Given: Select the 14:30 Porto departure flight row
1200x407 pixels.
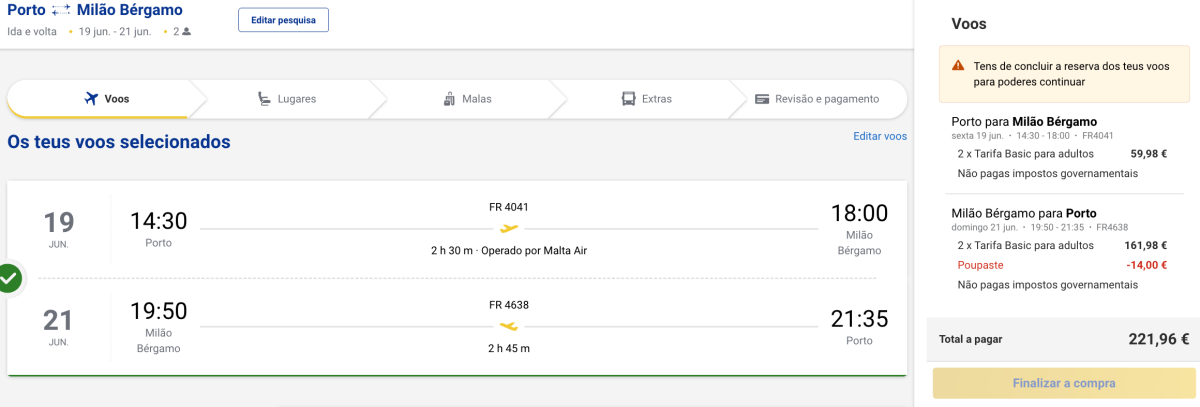Looking at the screenshot, I should pyautogui.click(x=457, y=229).
